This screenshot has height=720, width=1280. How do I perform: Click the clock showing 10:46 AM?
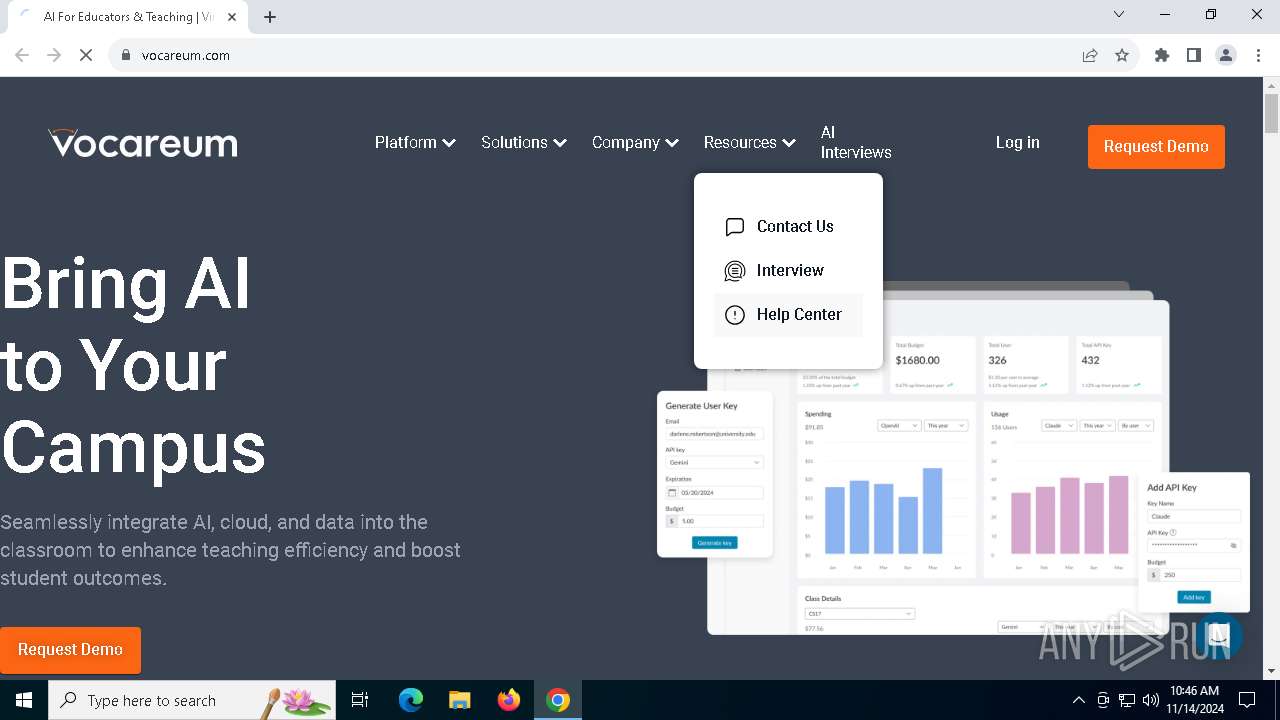coord(1194,700)
